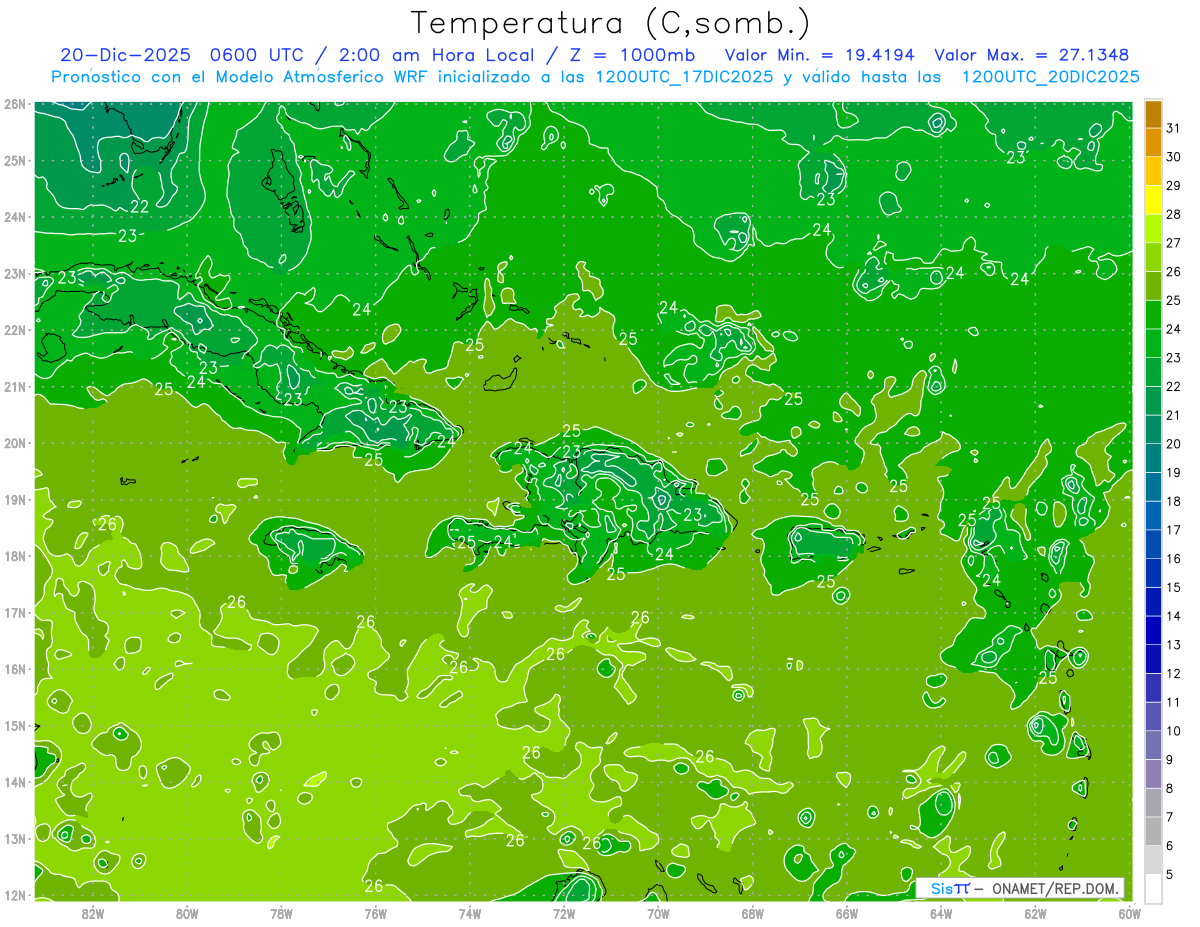This screenshot has height=927, width=1200.
Task: Select initialization time '1200UTC_17DIC2025'
Action: (x=684, y=77)
